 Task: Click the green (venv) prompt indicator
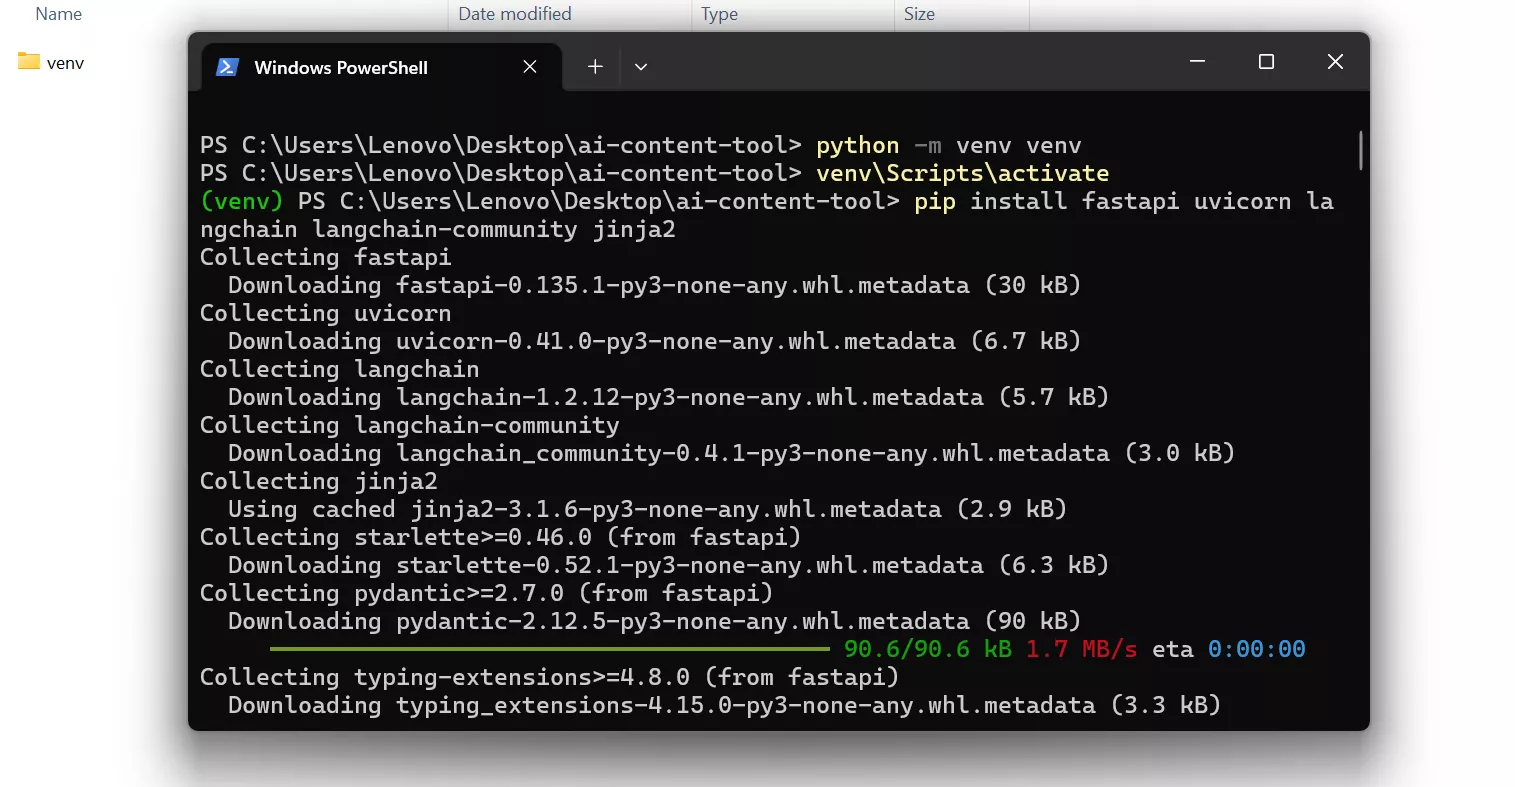(x=240, y=201)
